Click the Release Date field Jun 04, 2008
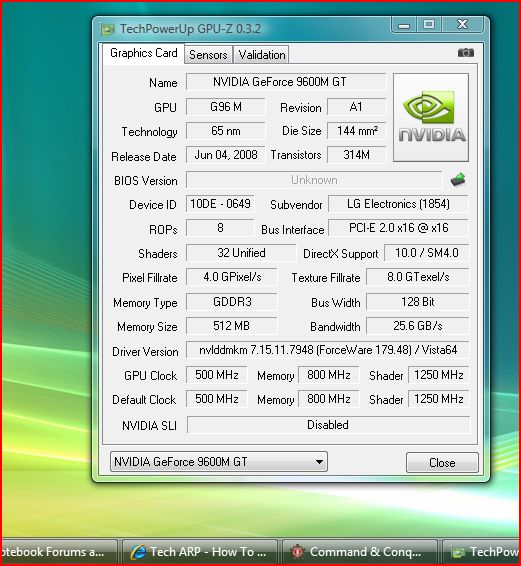This screenshot has width=521, height=566. coord(226,155)
